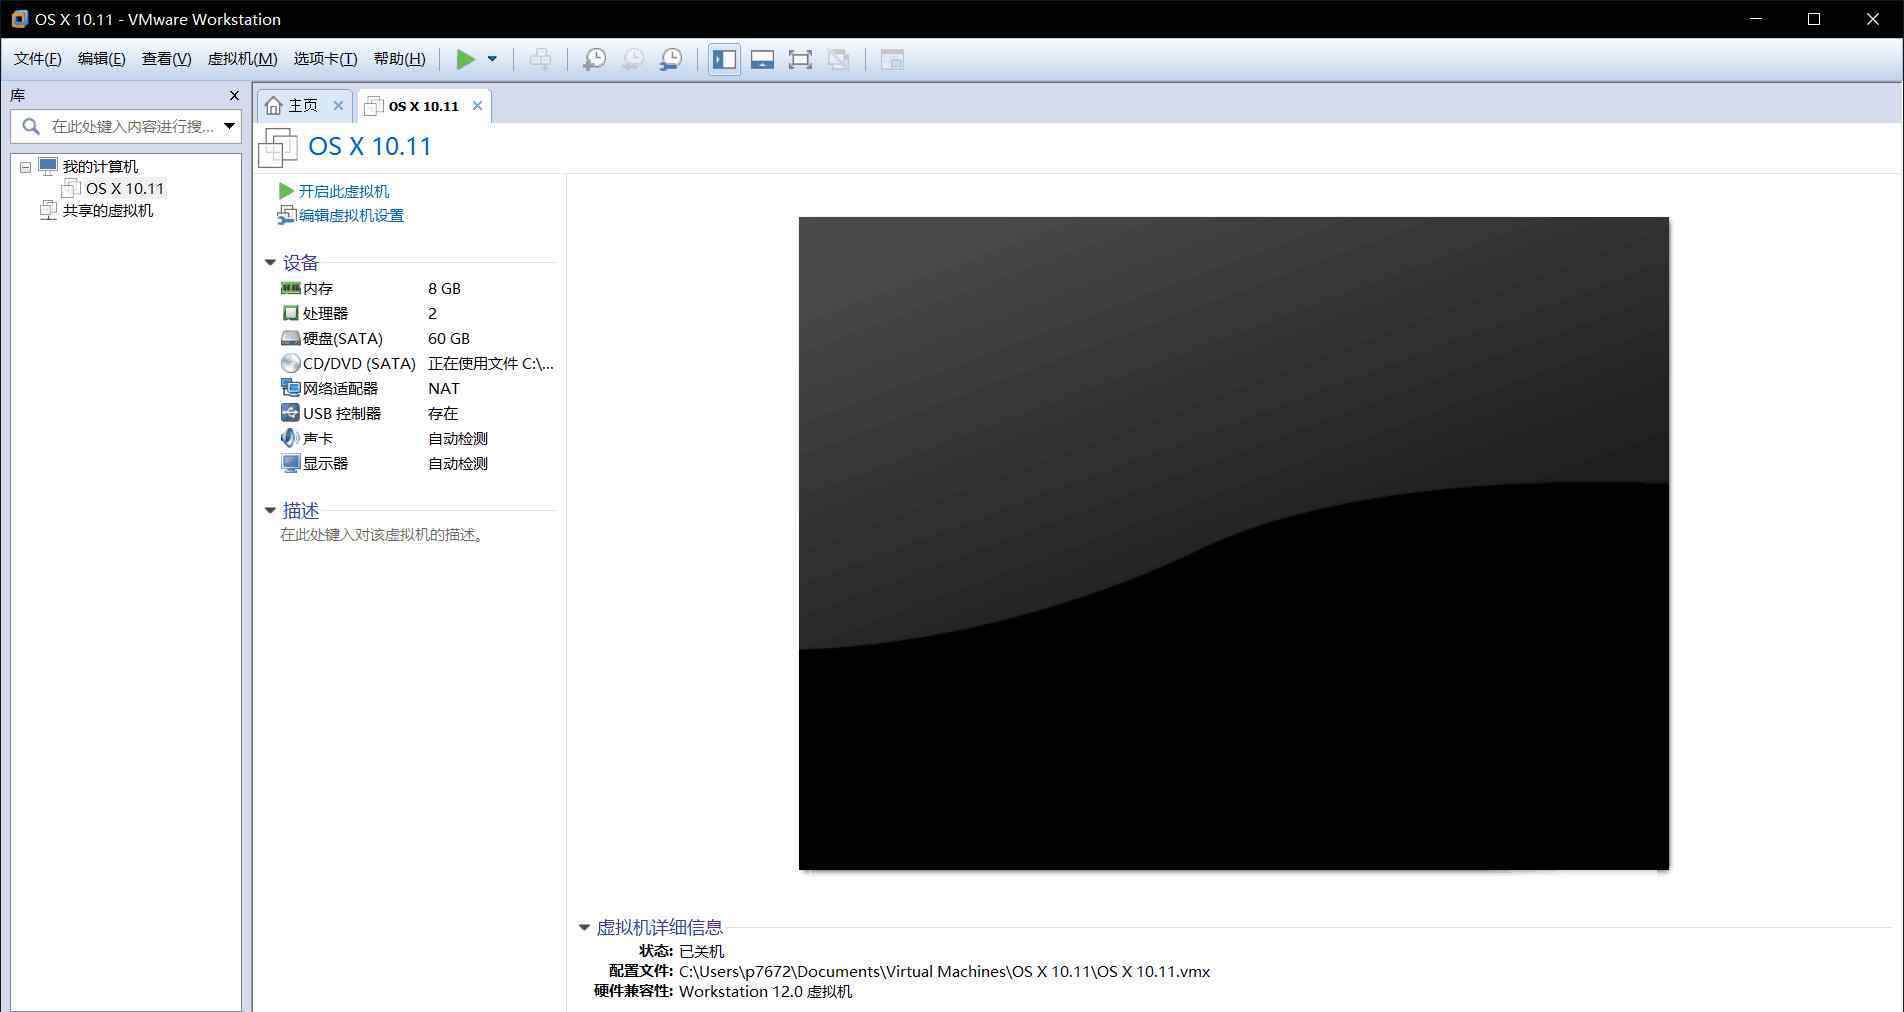Open the snapshot manager toolbar icon

point(671,59)
